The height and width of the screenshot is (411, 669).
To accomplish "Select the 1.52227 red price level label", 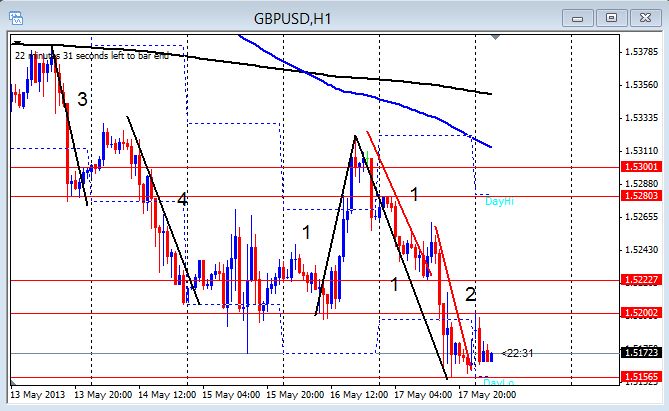I will pyautogui.click(x=642, y=280).
